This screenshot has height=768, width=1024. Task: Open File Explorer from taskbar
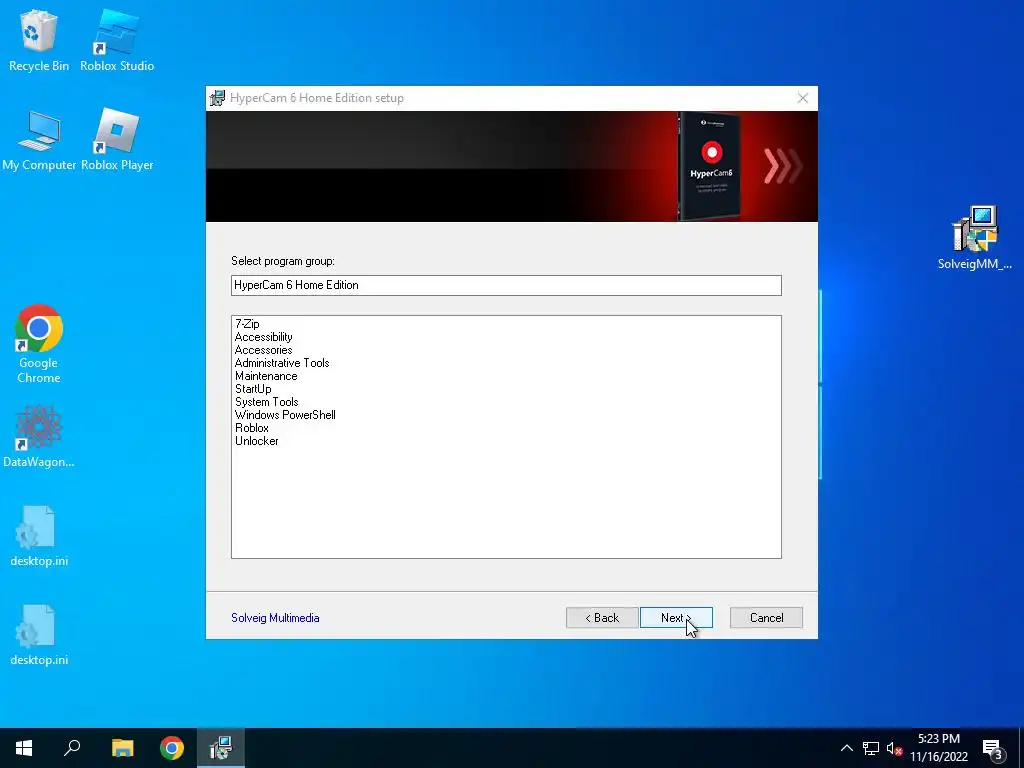(122, 748)
